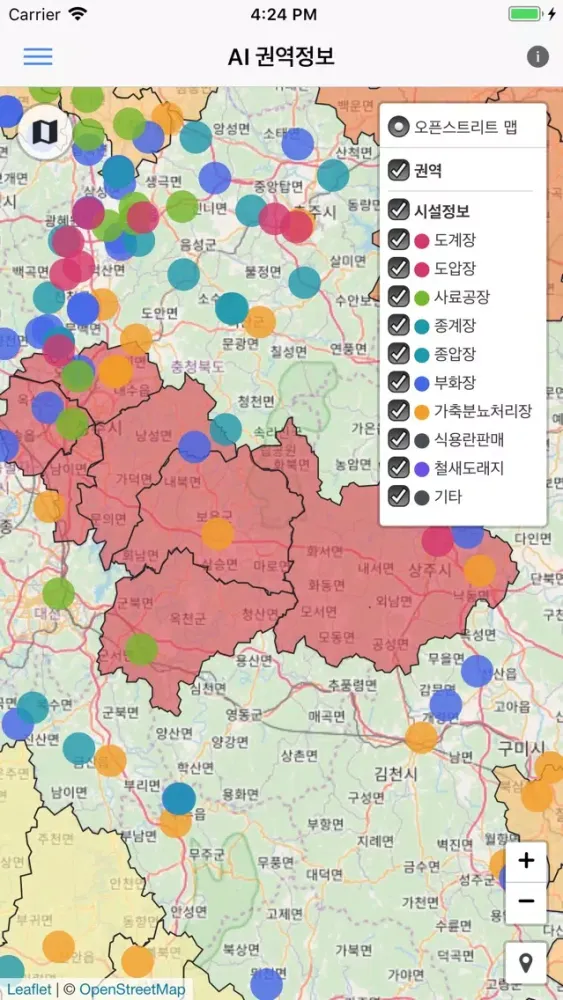Select the teal marker above 음성군
This screenshot has height=1000, width=563.
[x=184, y=274]
